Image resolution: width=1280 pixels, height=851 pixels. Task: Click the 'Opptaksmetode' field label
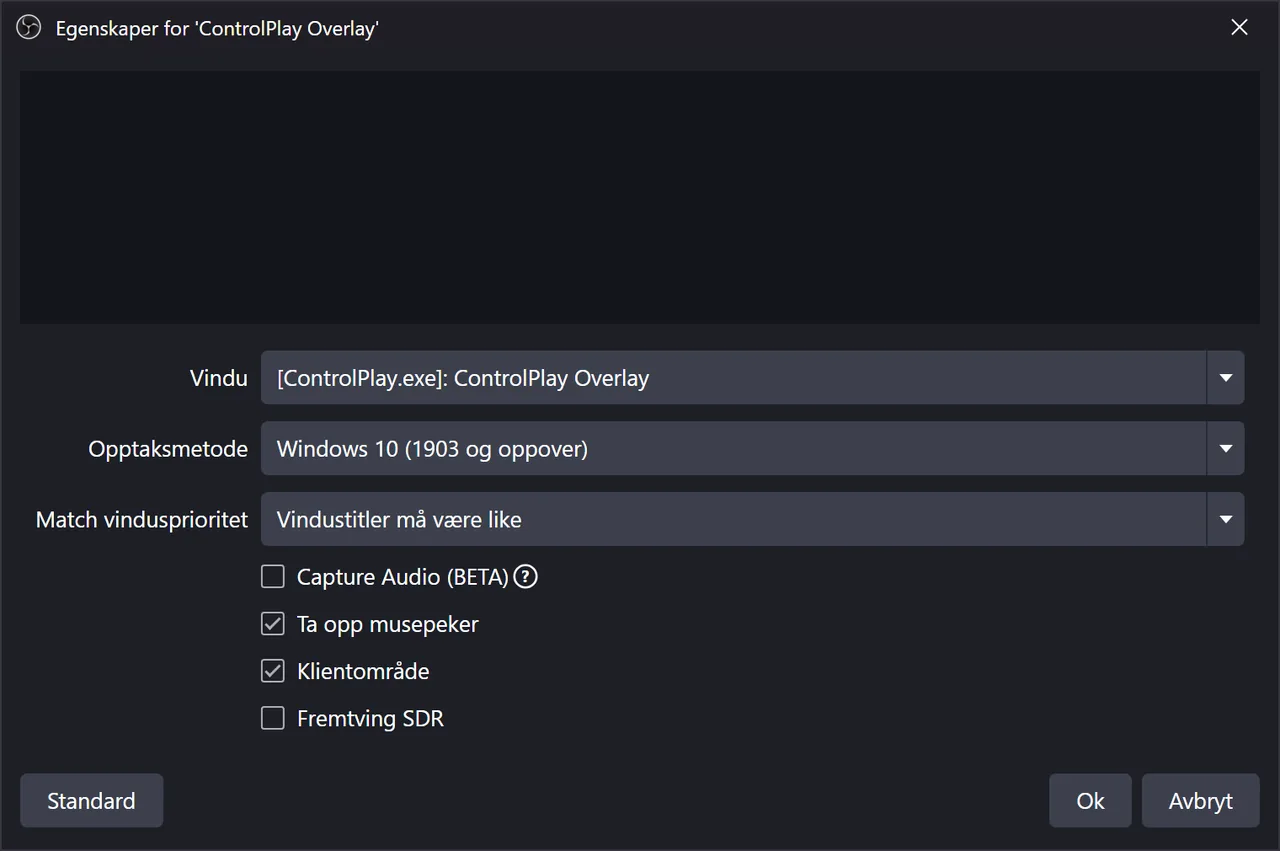(x=168, y=449)
